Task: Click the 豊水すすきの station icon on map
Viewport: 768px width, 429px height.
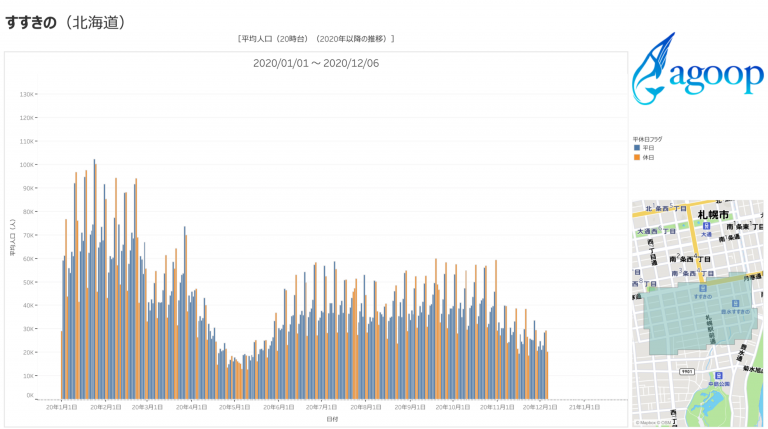Action: click(735, 303)
